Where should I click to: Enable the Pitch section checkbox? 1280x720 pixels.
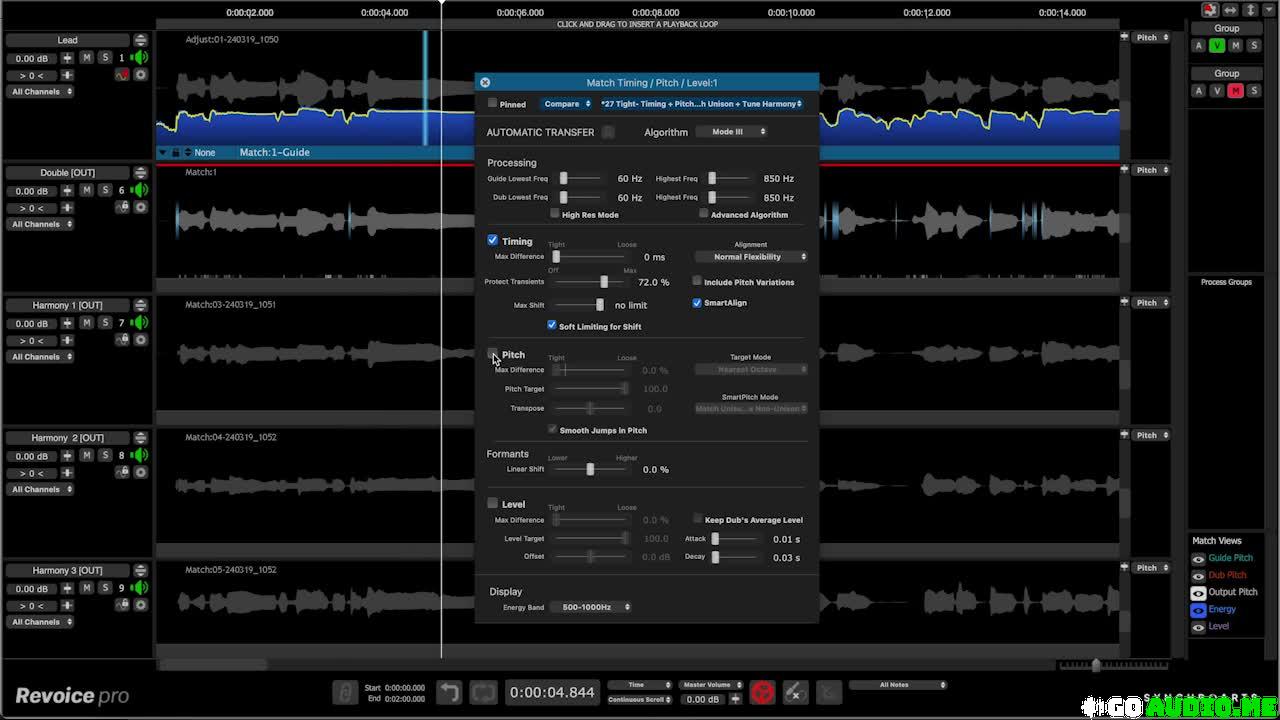(492, 354)
